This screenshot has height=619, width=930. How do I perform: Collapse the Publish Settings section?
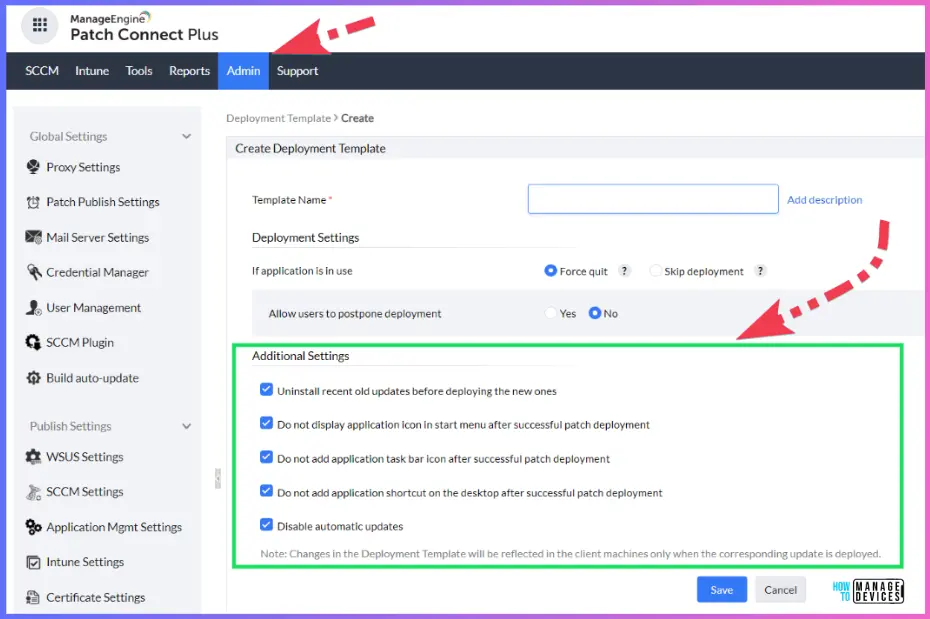(x=186, y=426)
